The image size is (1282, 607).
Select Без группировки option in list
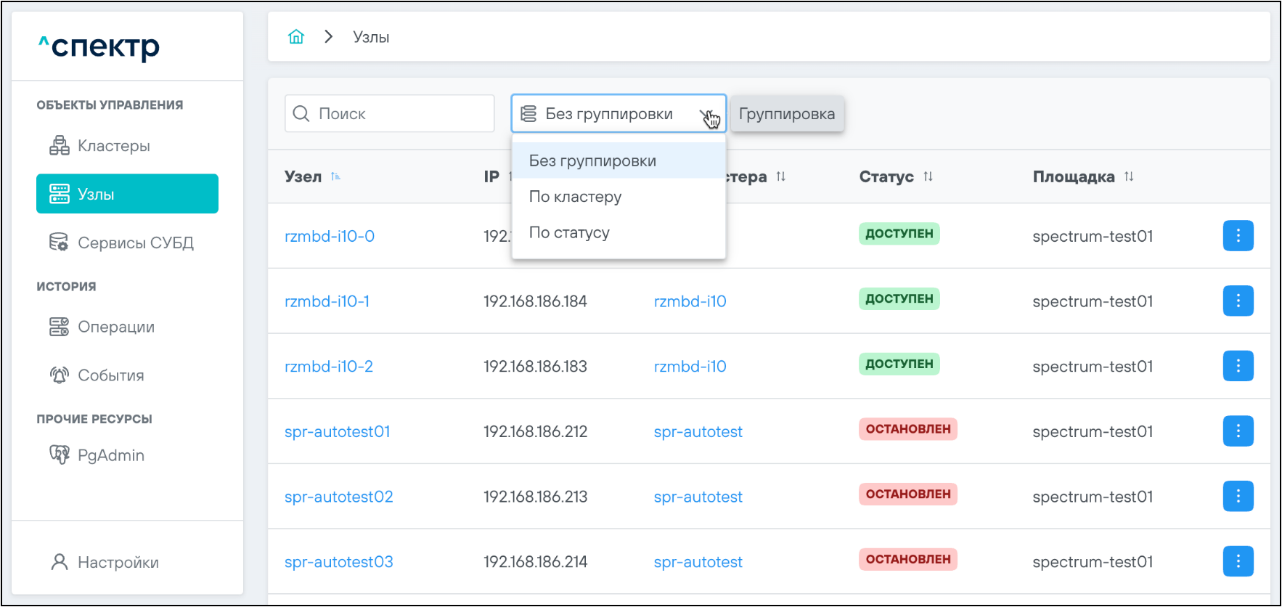tap(592, 161)
